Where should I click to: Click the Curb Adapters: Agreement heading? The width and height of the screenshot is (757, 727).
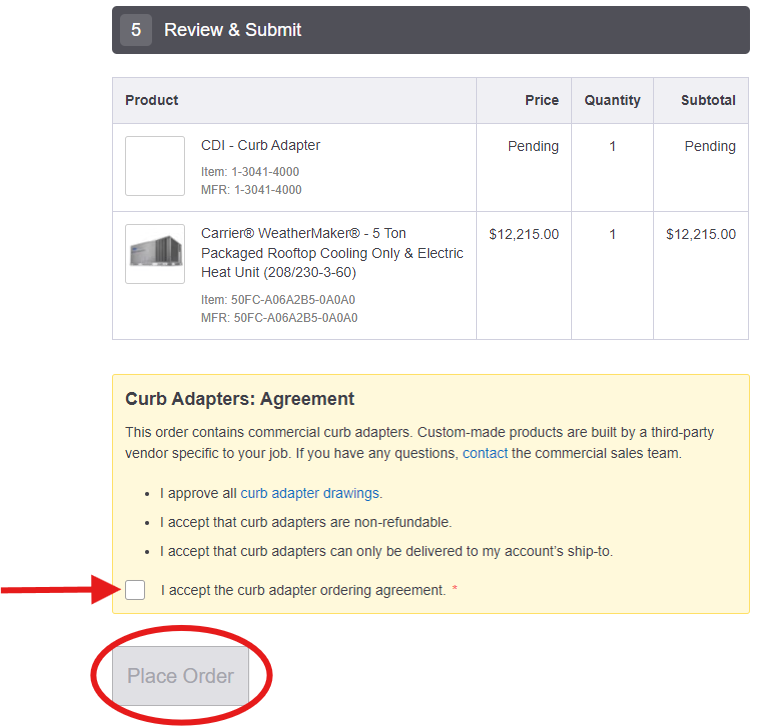(x=240, y=399)
